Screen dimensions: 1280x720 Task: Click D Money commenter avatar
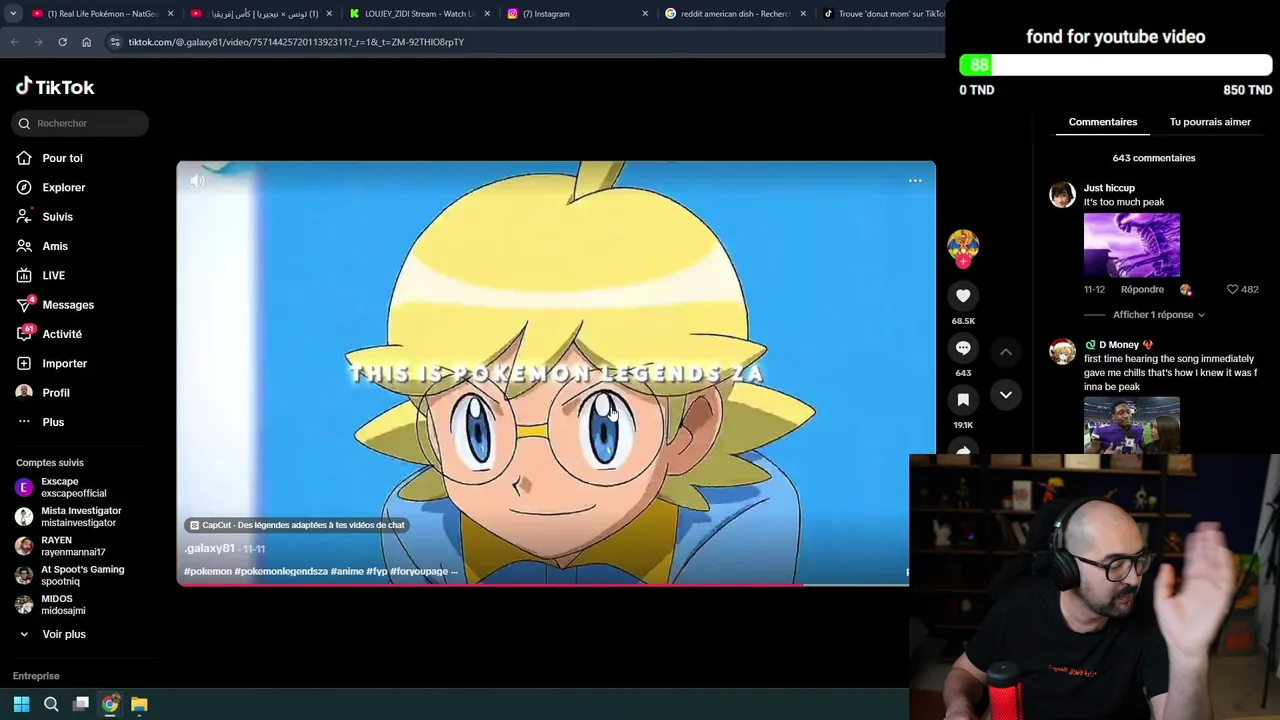1062,351
